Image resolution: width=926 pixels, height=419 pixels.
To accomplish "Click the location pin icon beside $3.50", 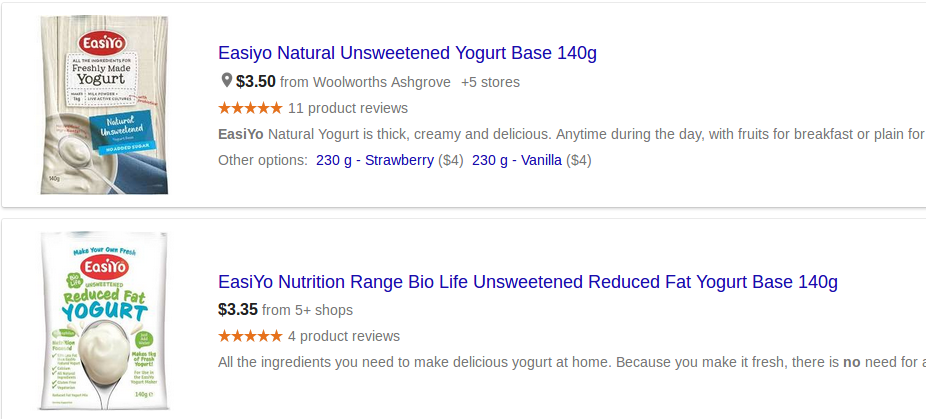I will pos(226,81).
